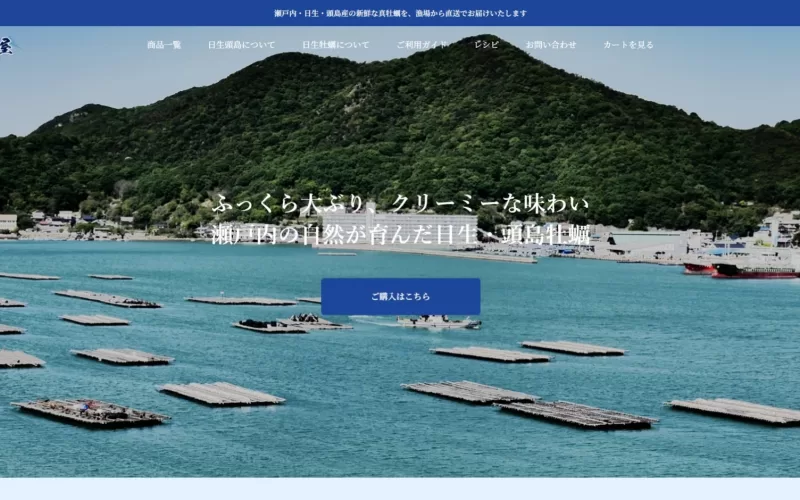Click the large white building on the shoreline
This screenshot has width=800, height=500.
pos(400,228)
